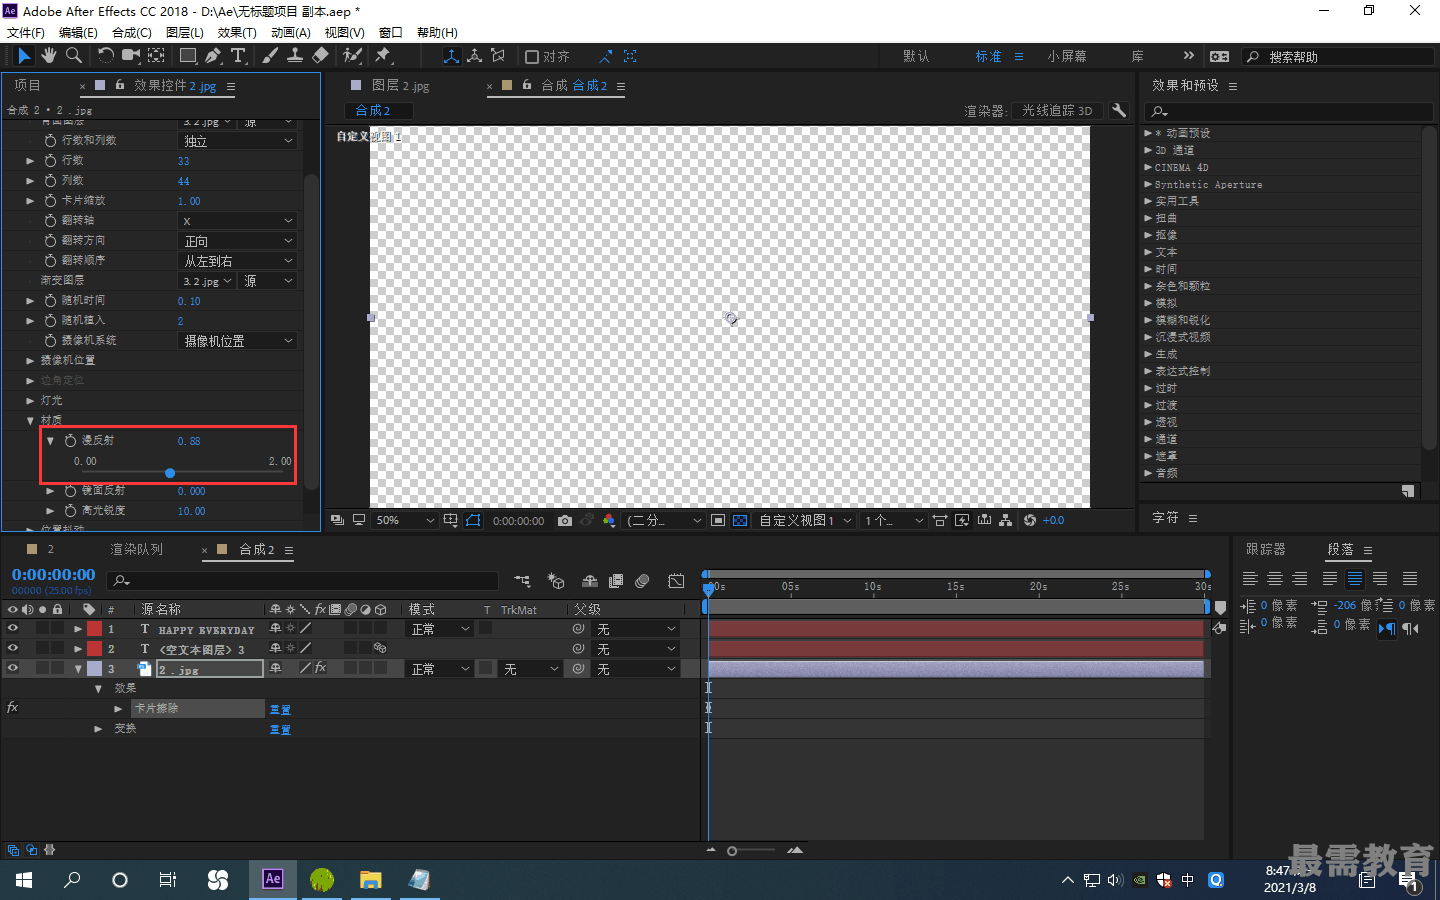
Task: Expand the 卡片擦除 effect in timeline
Action: 118,708
